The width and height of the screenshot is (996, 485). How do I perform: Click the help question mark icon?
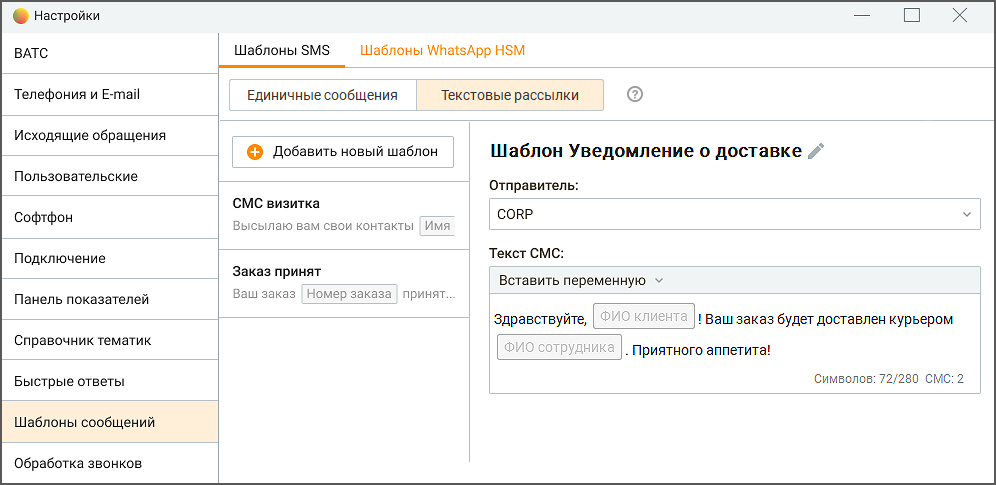pyautogui.click(x=635, y=95)
